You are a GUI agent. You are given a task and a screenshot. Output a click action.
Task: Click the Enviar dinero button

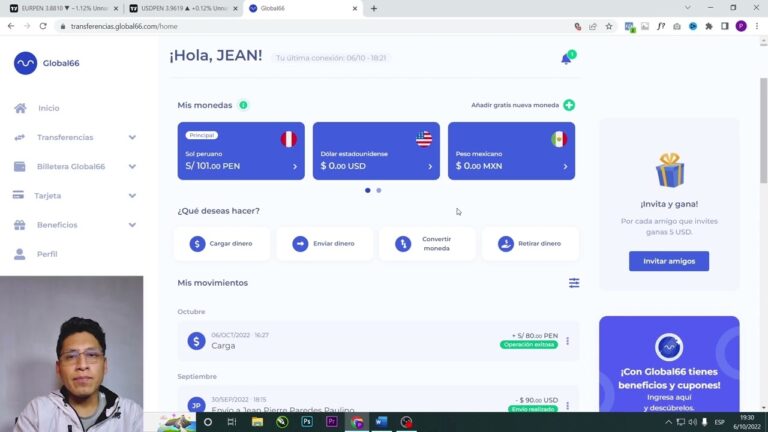click(x=324, y=243)
